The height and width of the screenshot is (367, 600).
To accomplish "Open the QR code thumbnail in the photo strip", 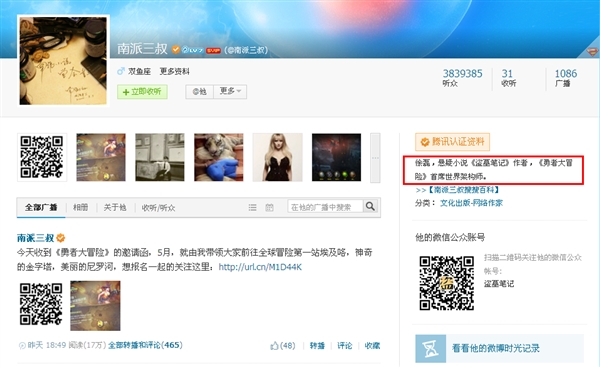I will pyautogui.click(x=42, y=157).
